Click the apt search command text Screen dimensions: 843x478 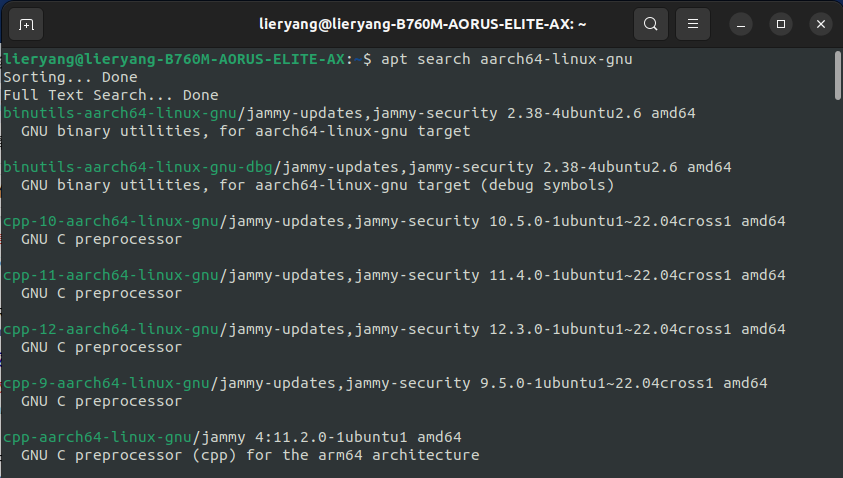point(506,59)
